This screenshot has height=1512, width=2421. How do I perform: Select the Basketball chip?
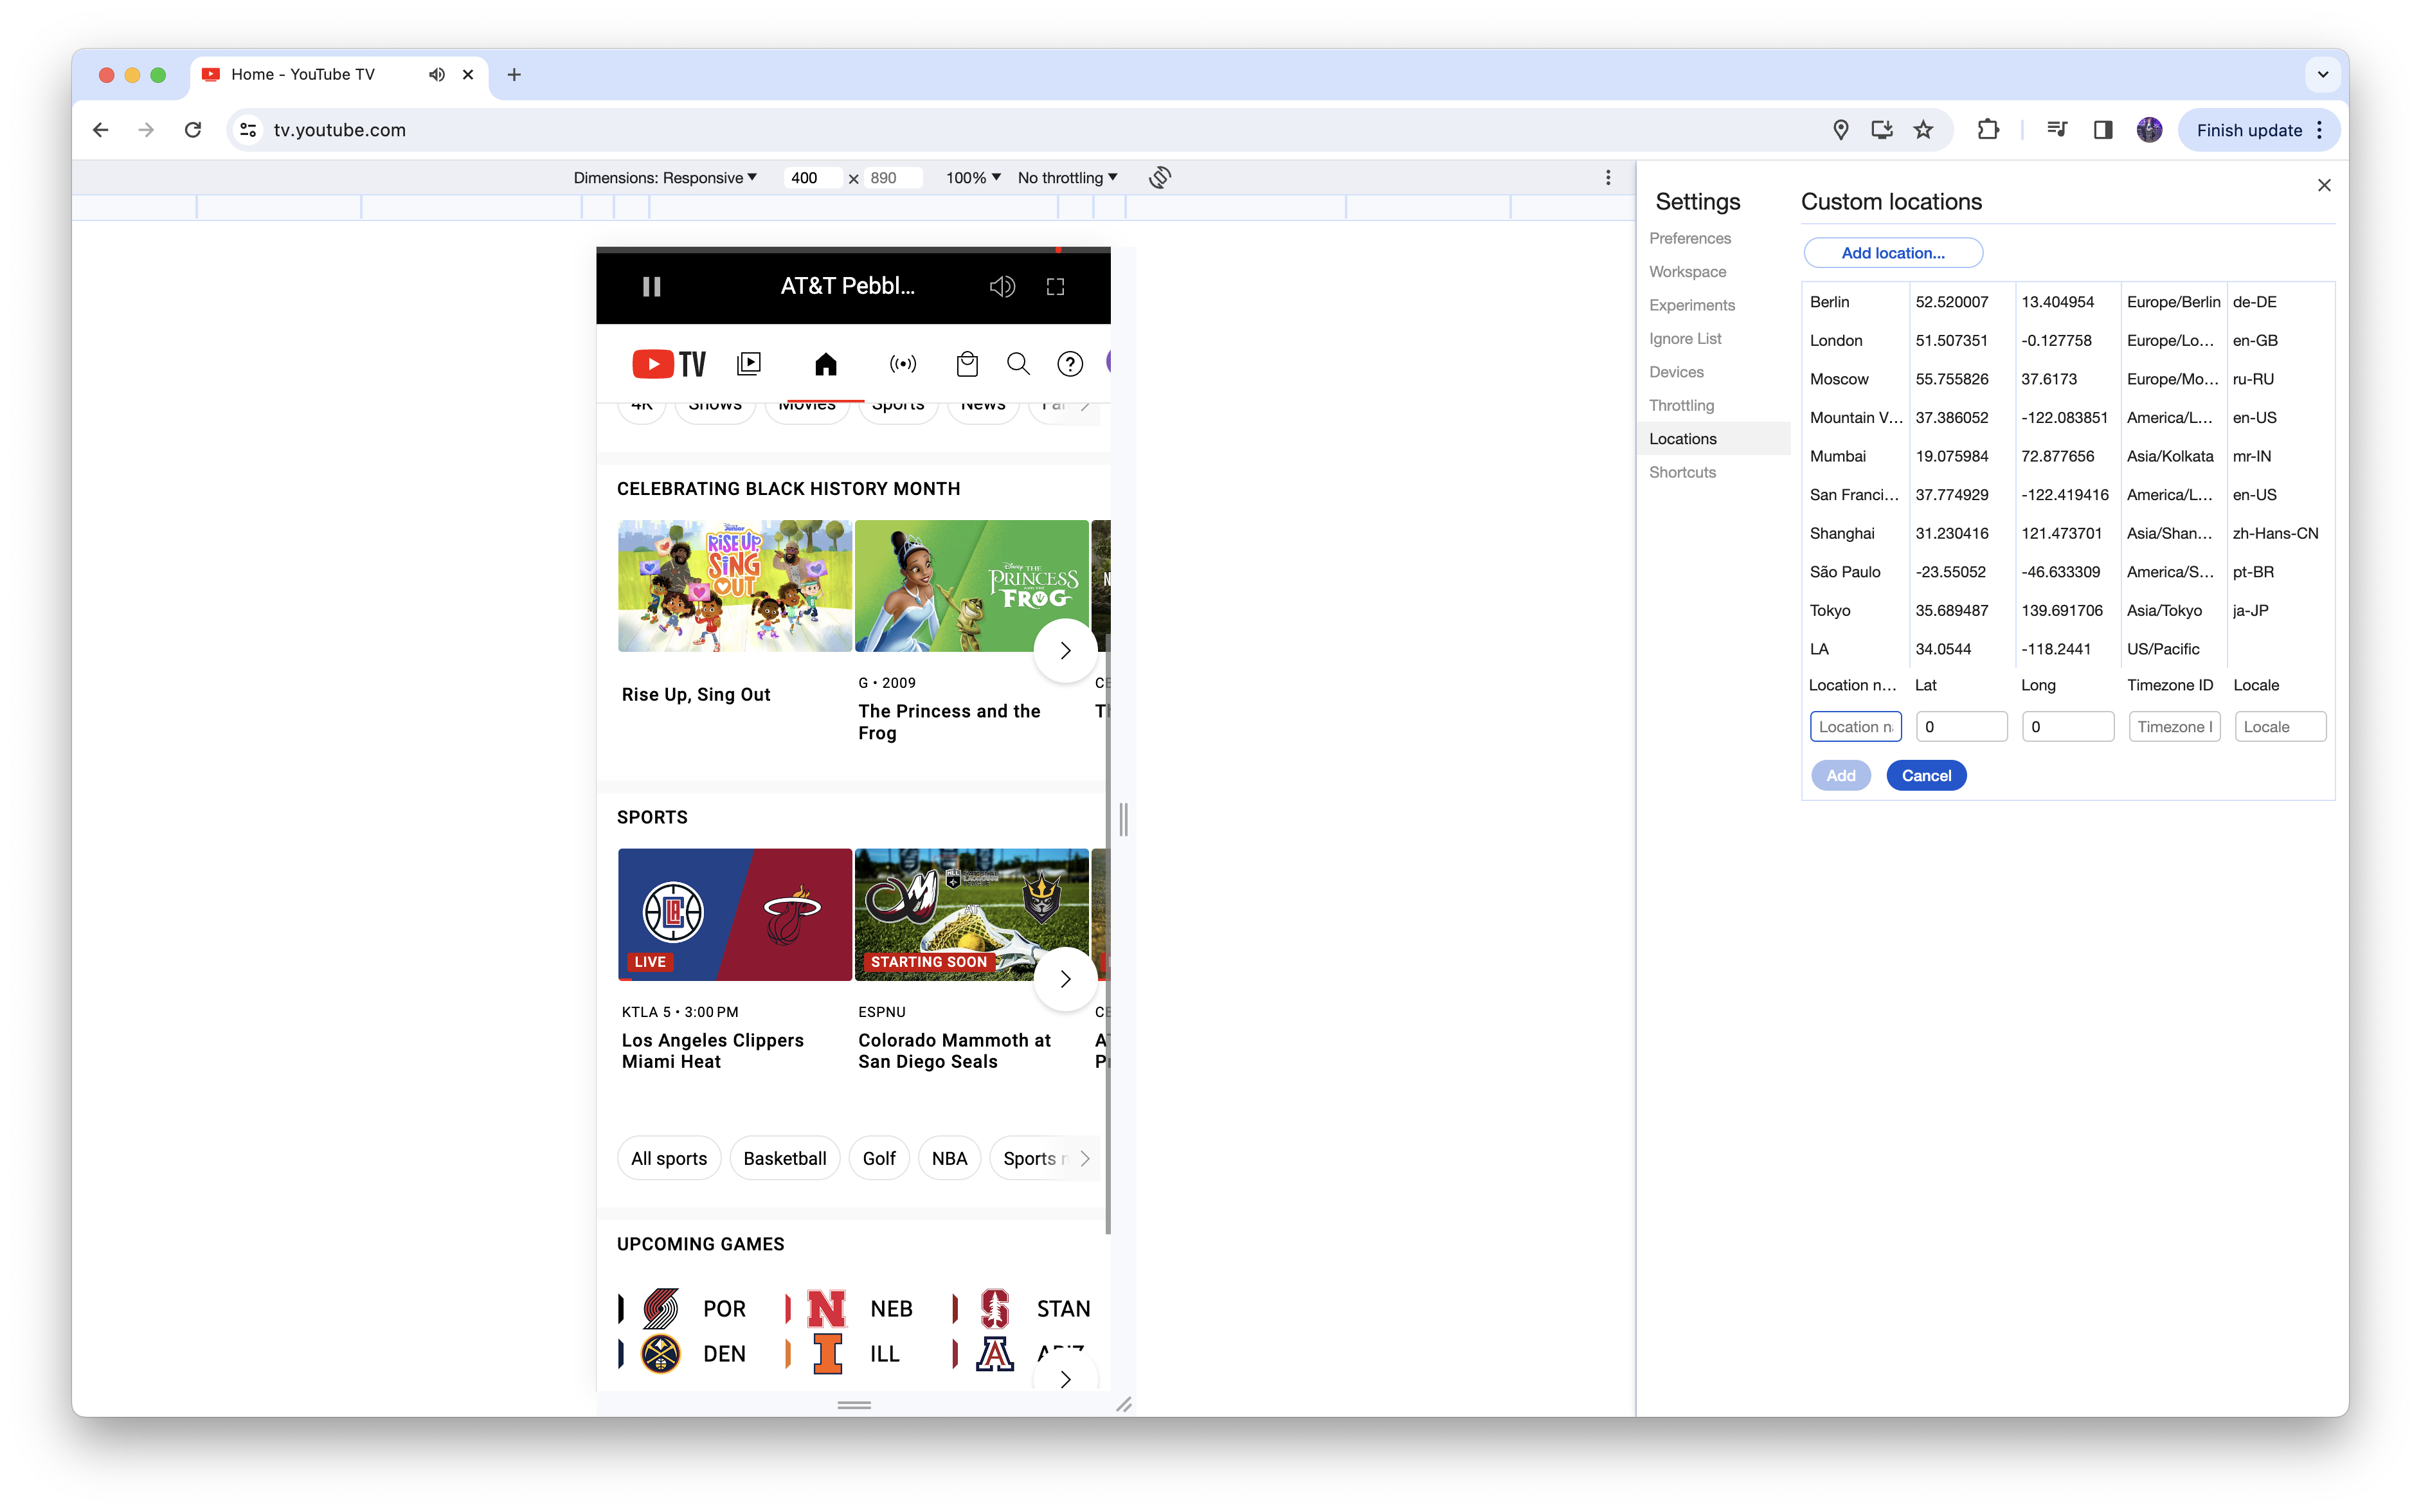[x=784, y=1158]
